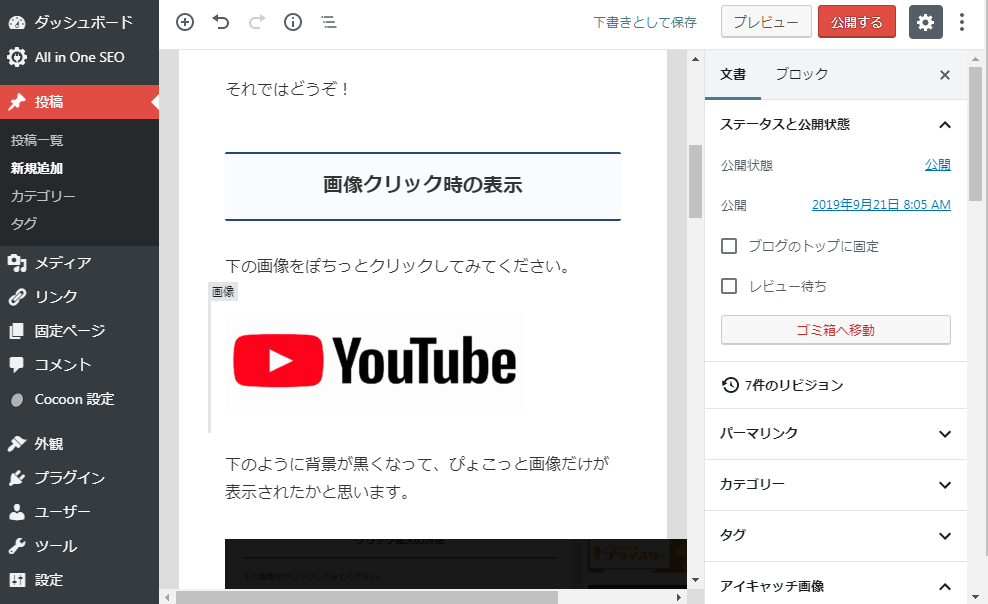Select 新規追加 submenu item
Screen dimensions: 988x604
coord(37,168)
